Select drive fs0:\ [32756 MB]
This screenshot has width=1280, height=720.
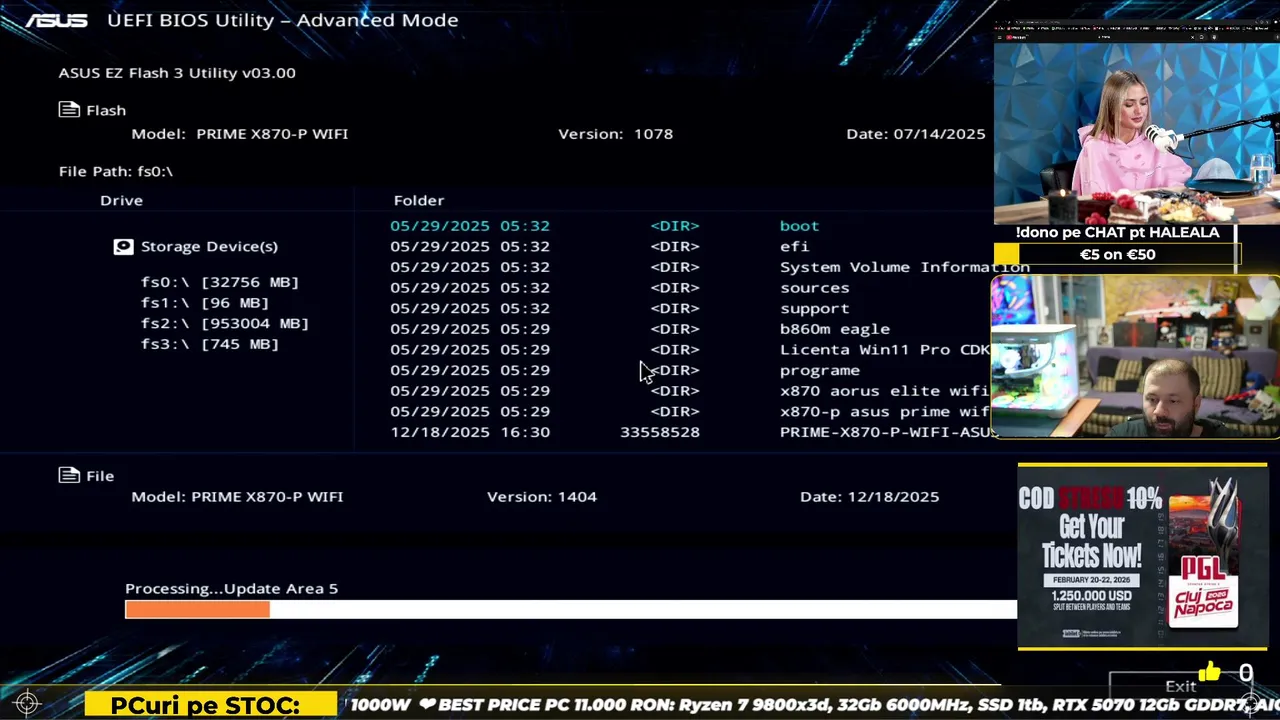(x=220, y=282)
